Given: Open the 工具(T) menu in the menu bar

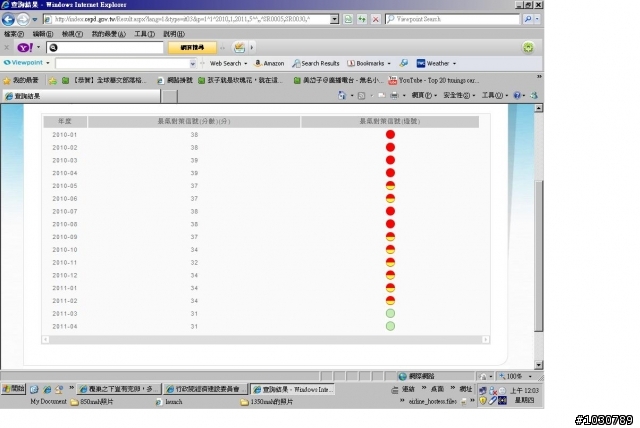Looking at the screenshot, I should tap(144, 34).
